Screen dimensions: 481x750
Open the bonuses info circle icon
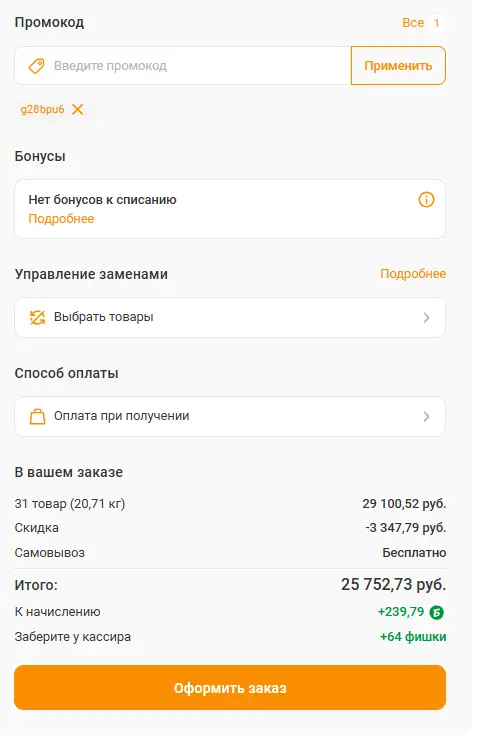[426, 199]
